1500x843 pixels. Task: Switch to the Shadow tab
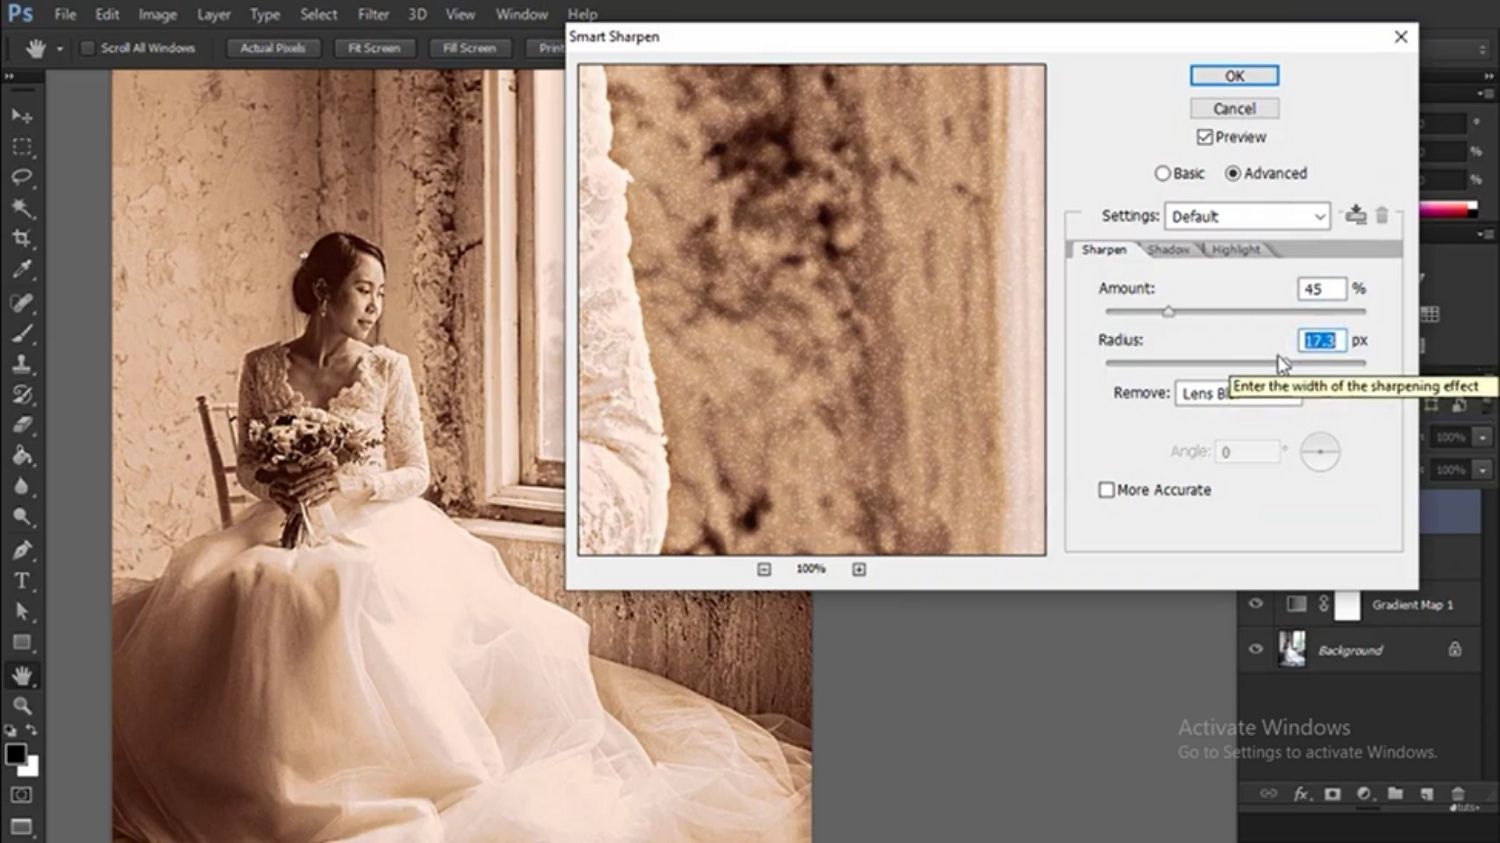tap(1168, 250)
